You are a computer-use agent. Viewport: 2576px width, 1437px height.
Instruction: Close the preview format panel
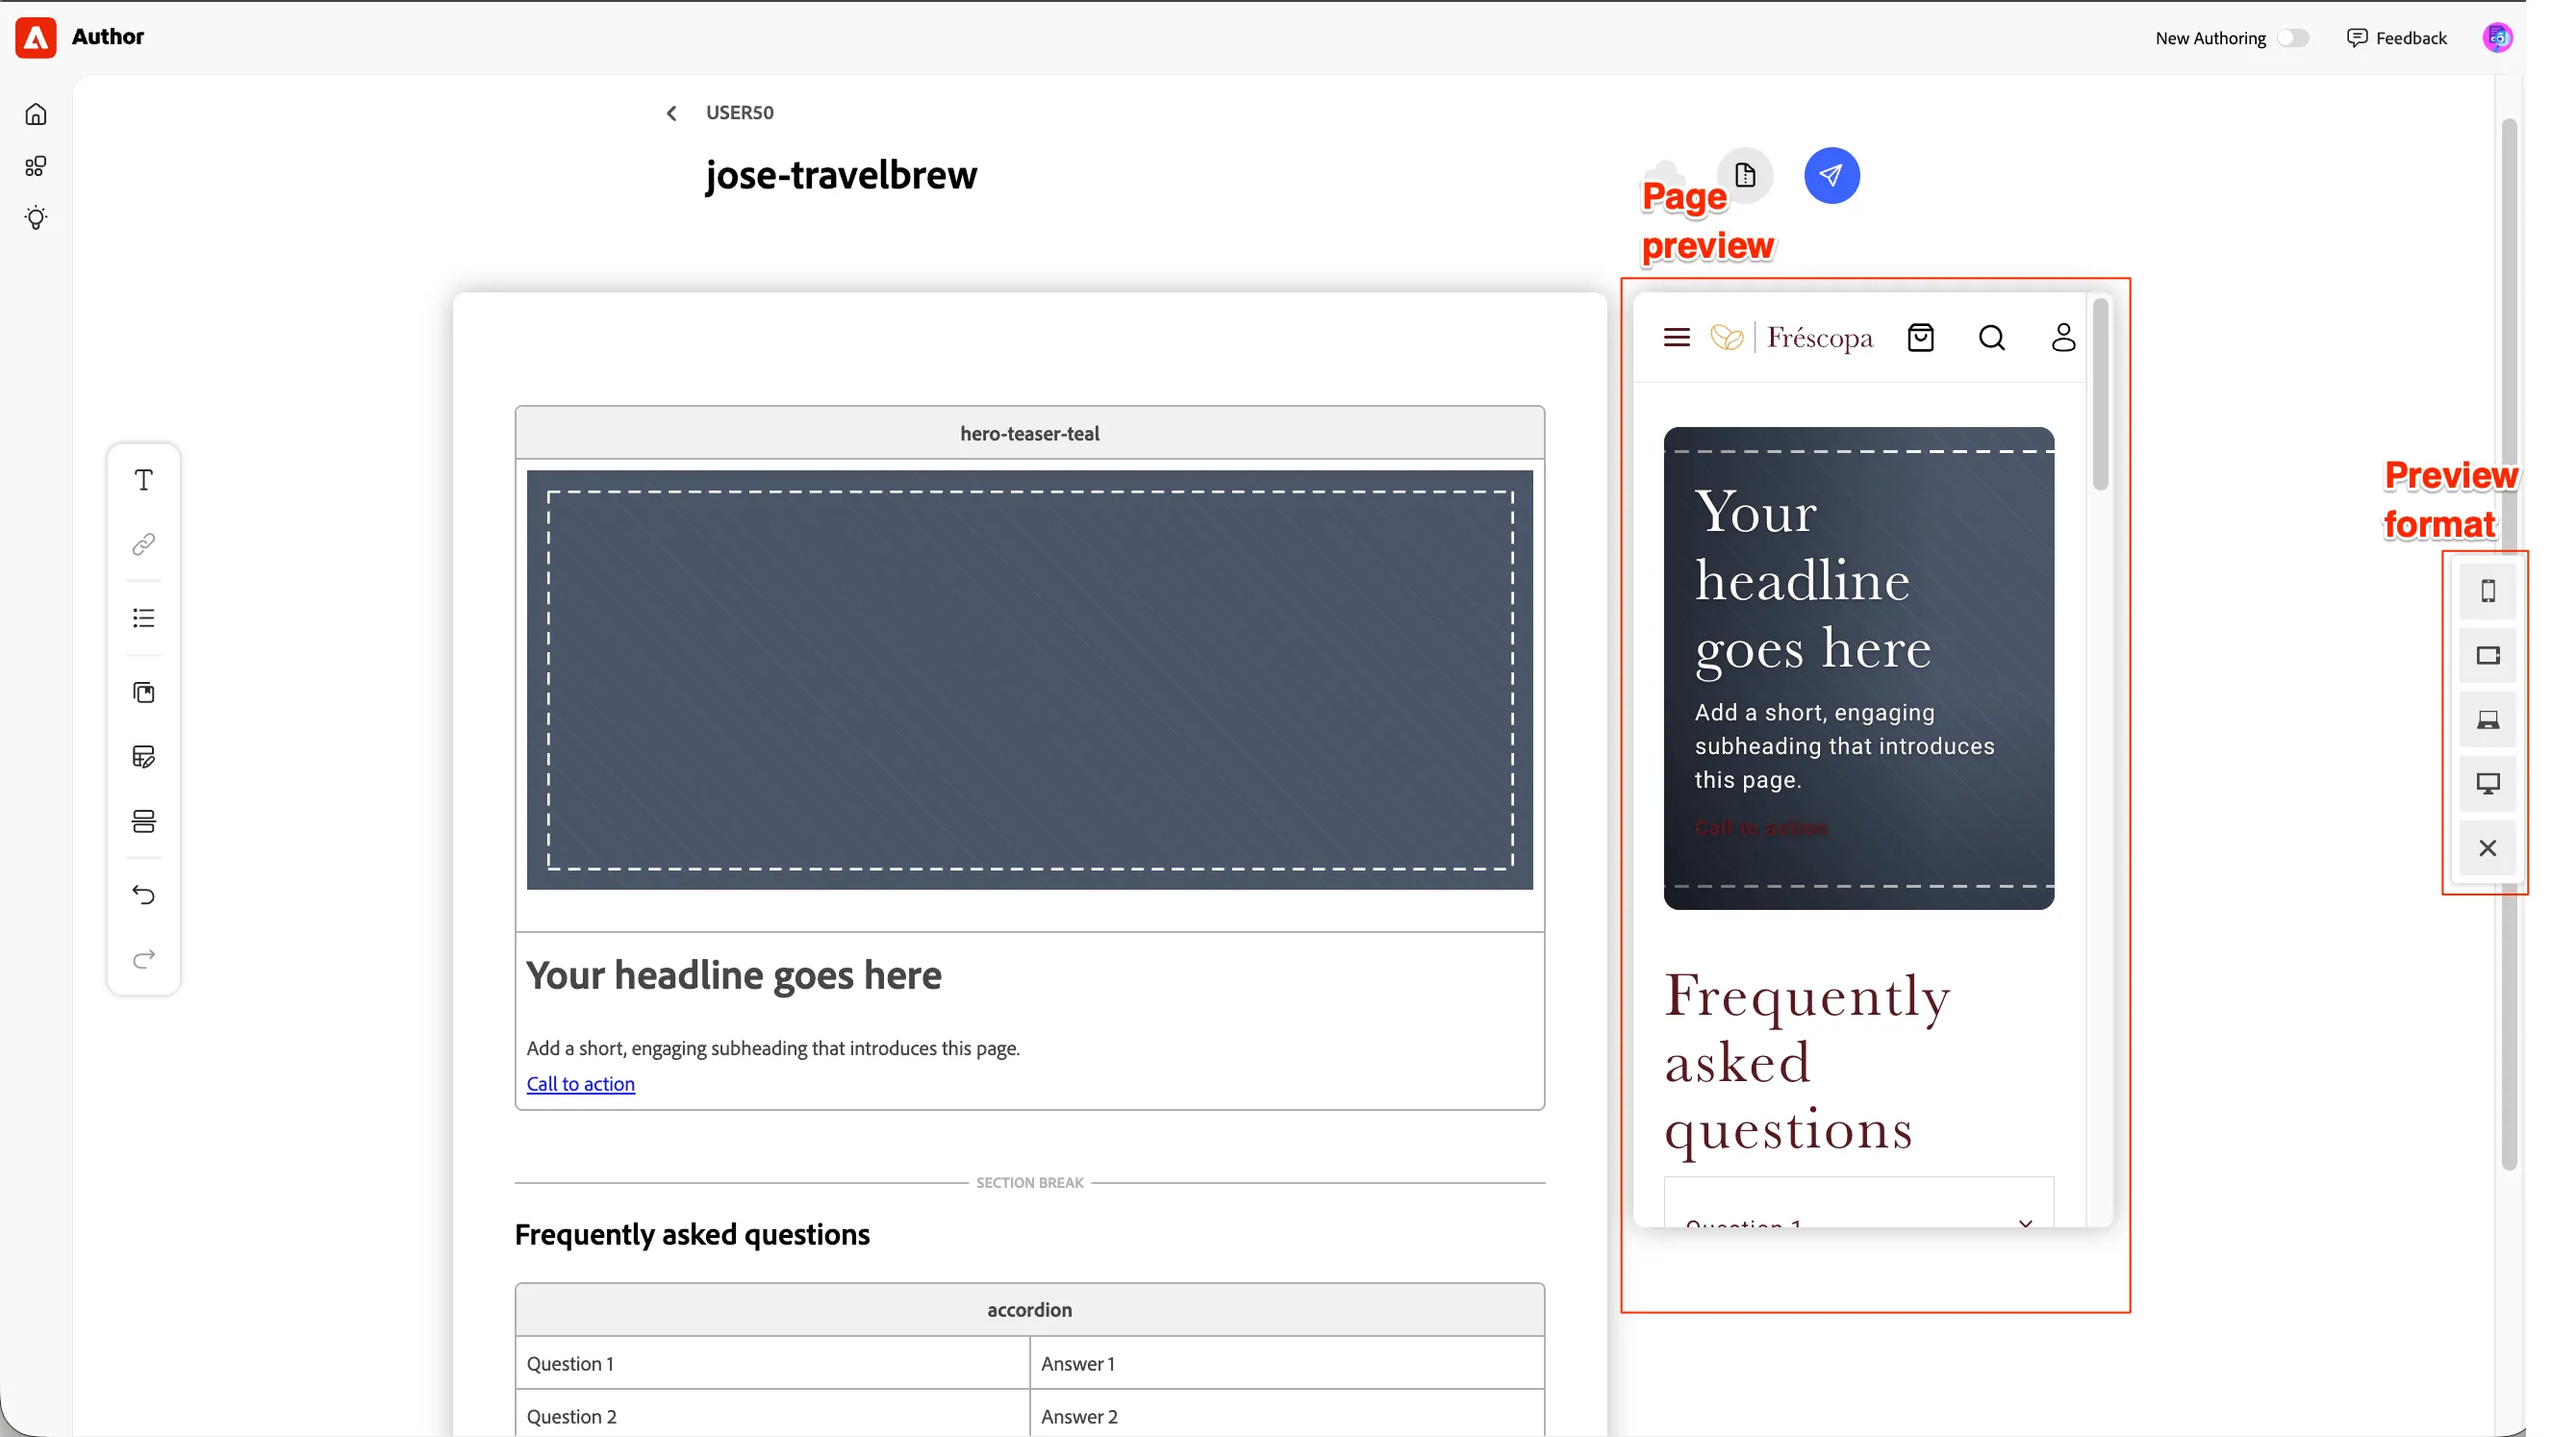[2488, 848]
